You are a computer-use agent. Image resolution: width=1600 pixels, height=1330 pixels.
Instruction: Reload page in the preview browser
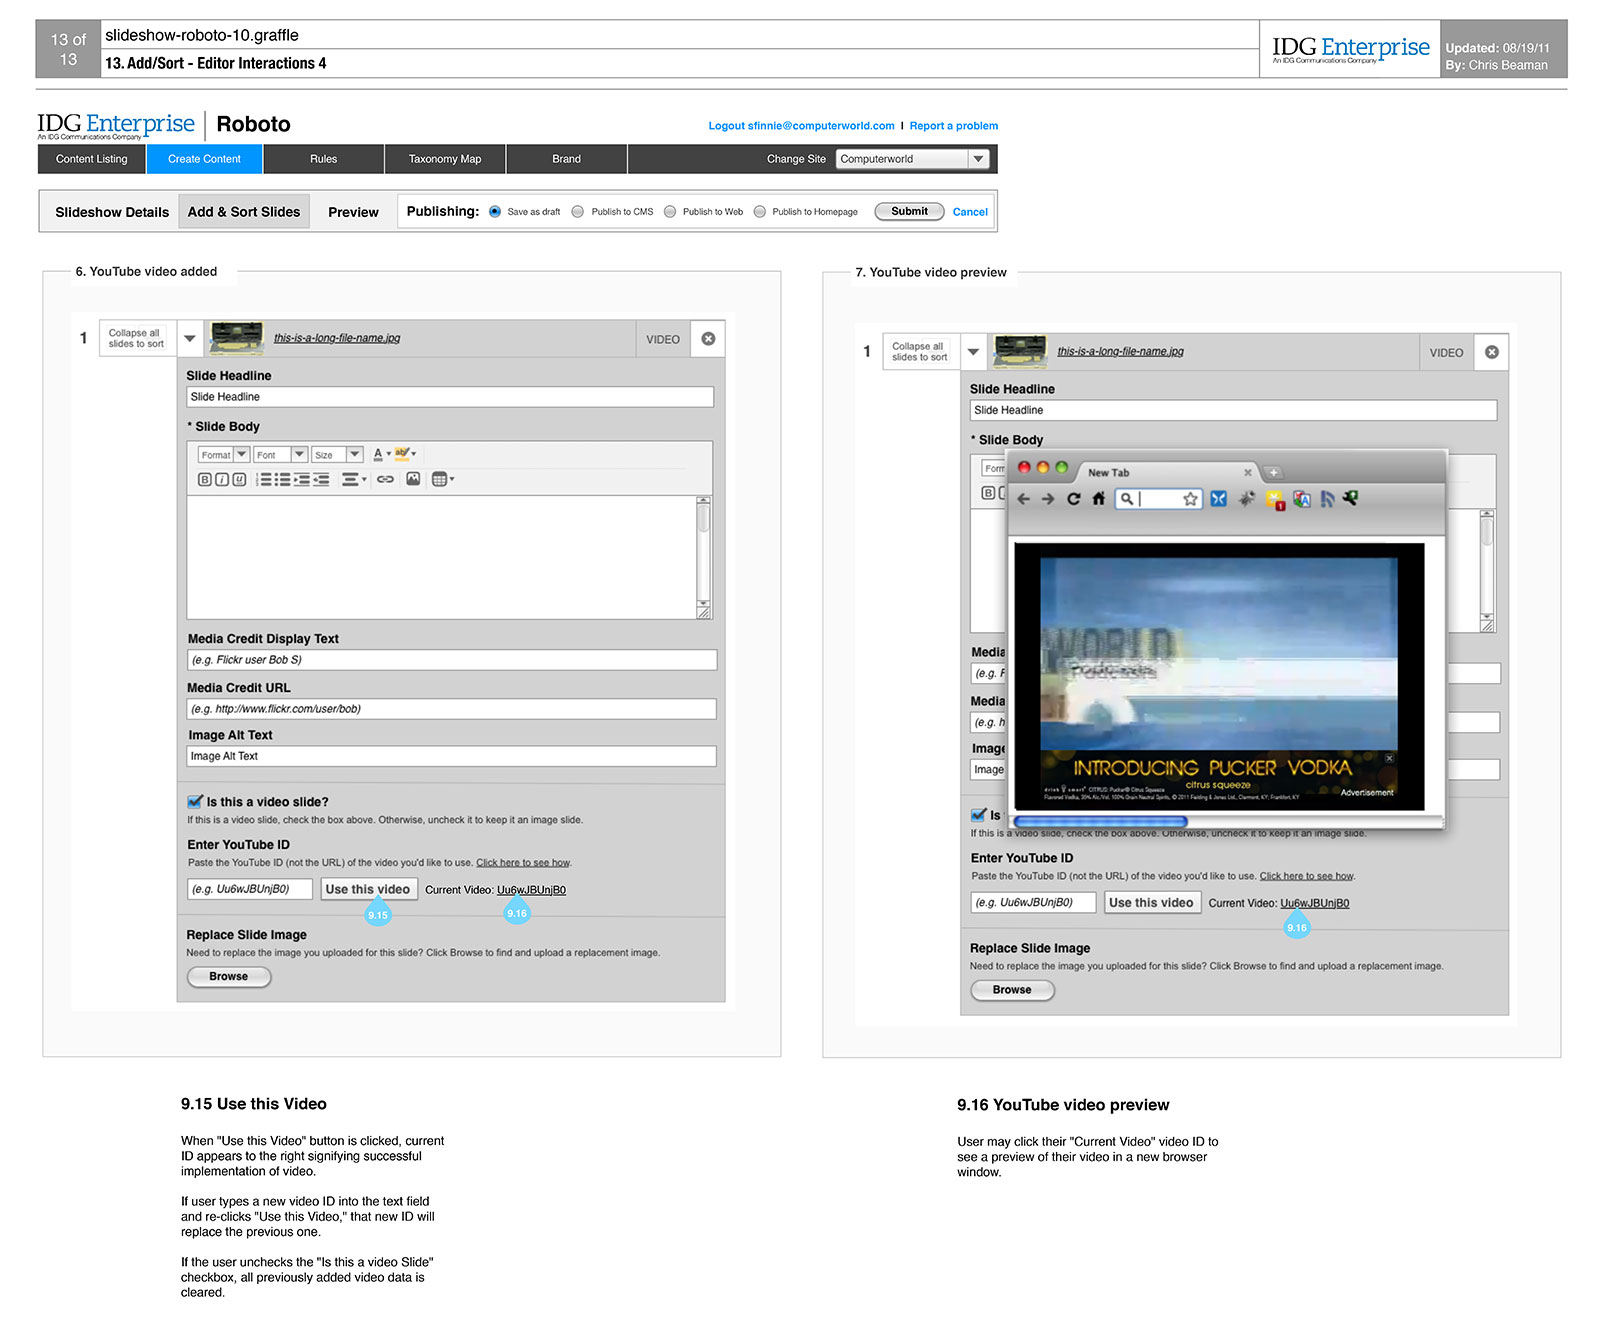click(x=1073, y=499)
